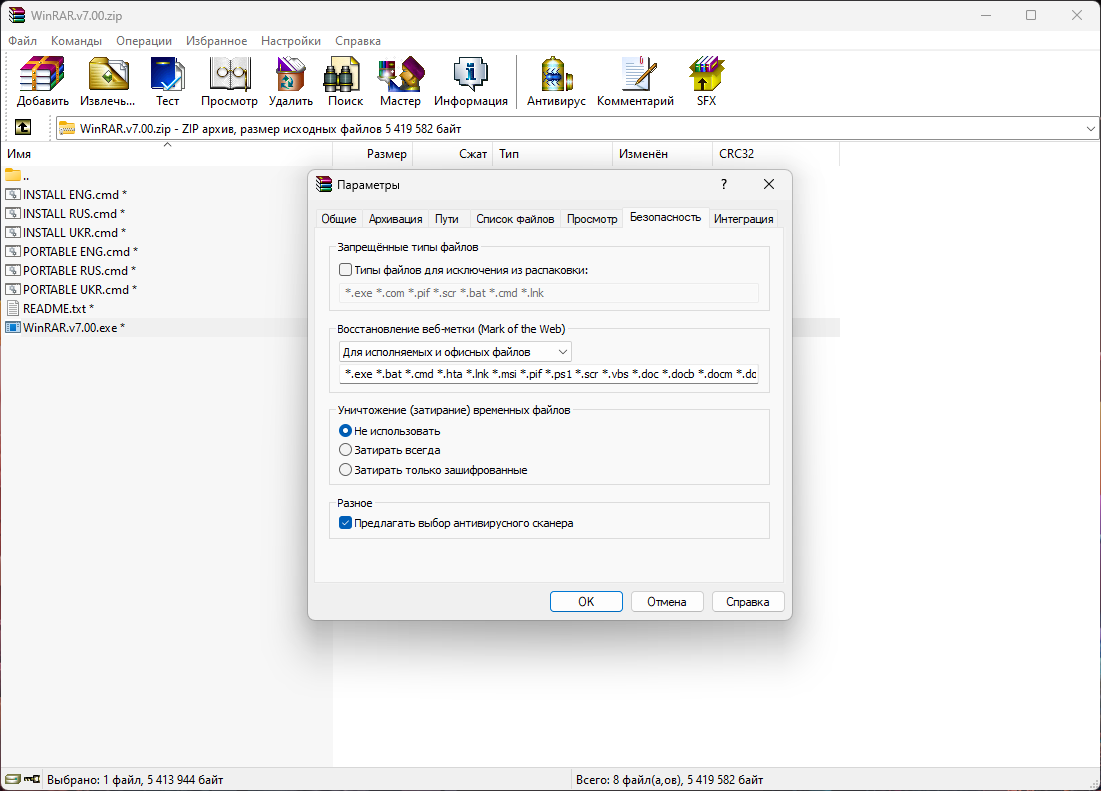This screenshot has height=791, width=1101.
Task: Sort by the Тип column header
Action: (x=552, y=154)
